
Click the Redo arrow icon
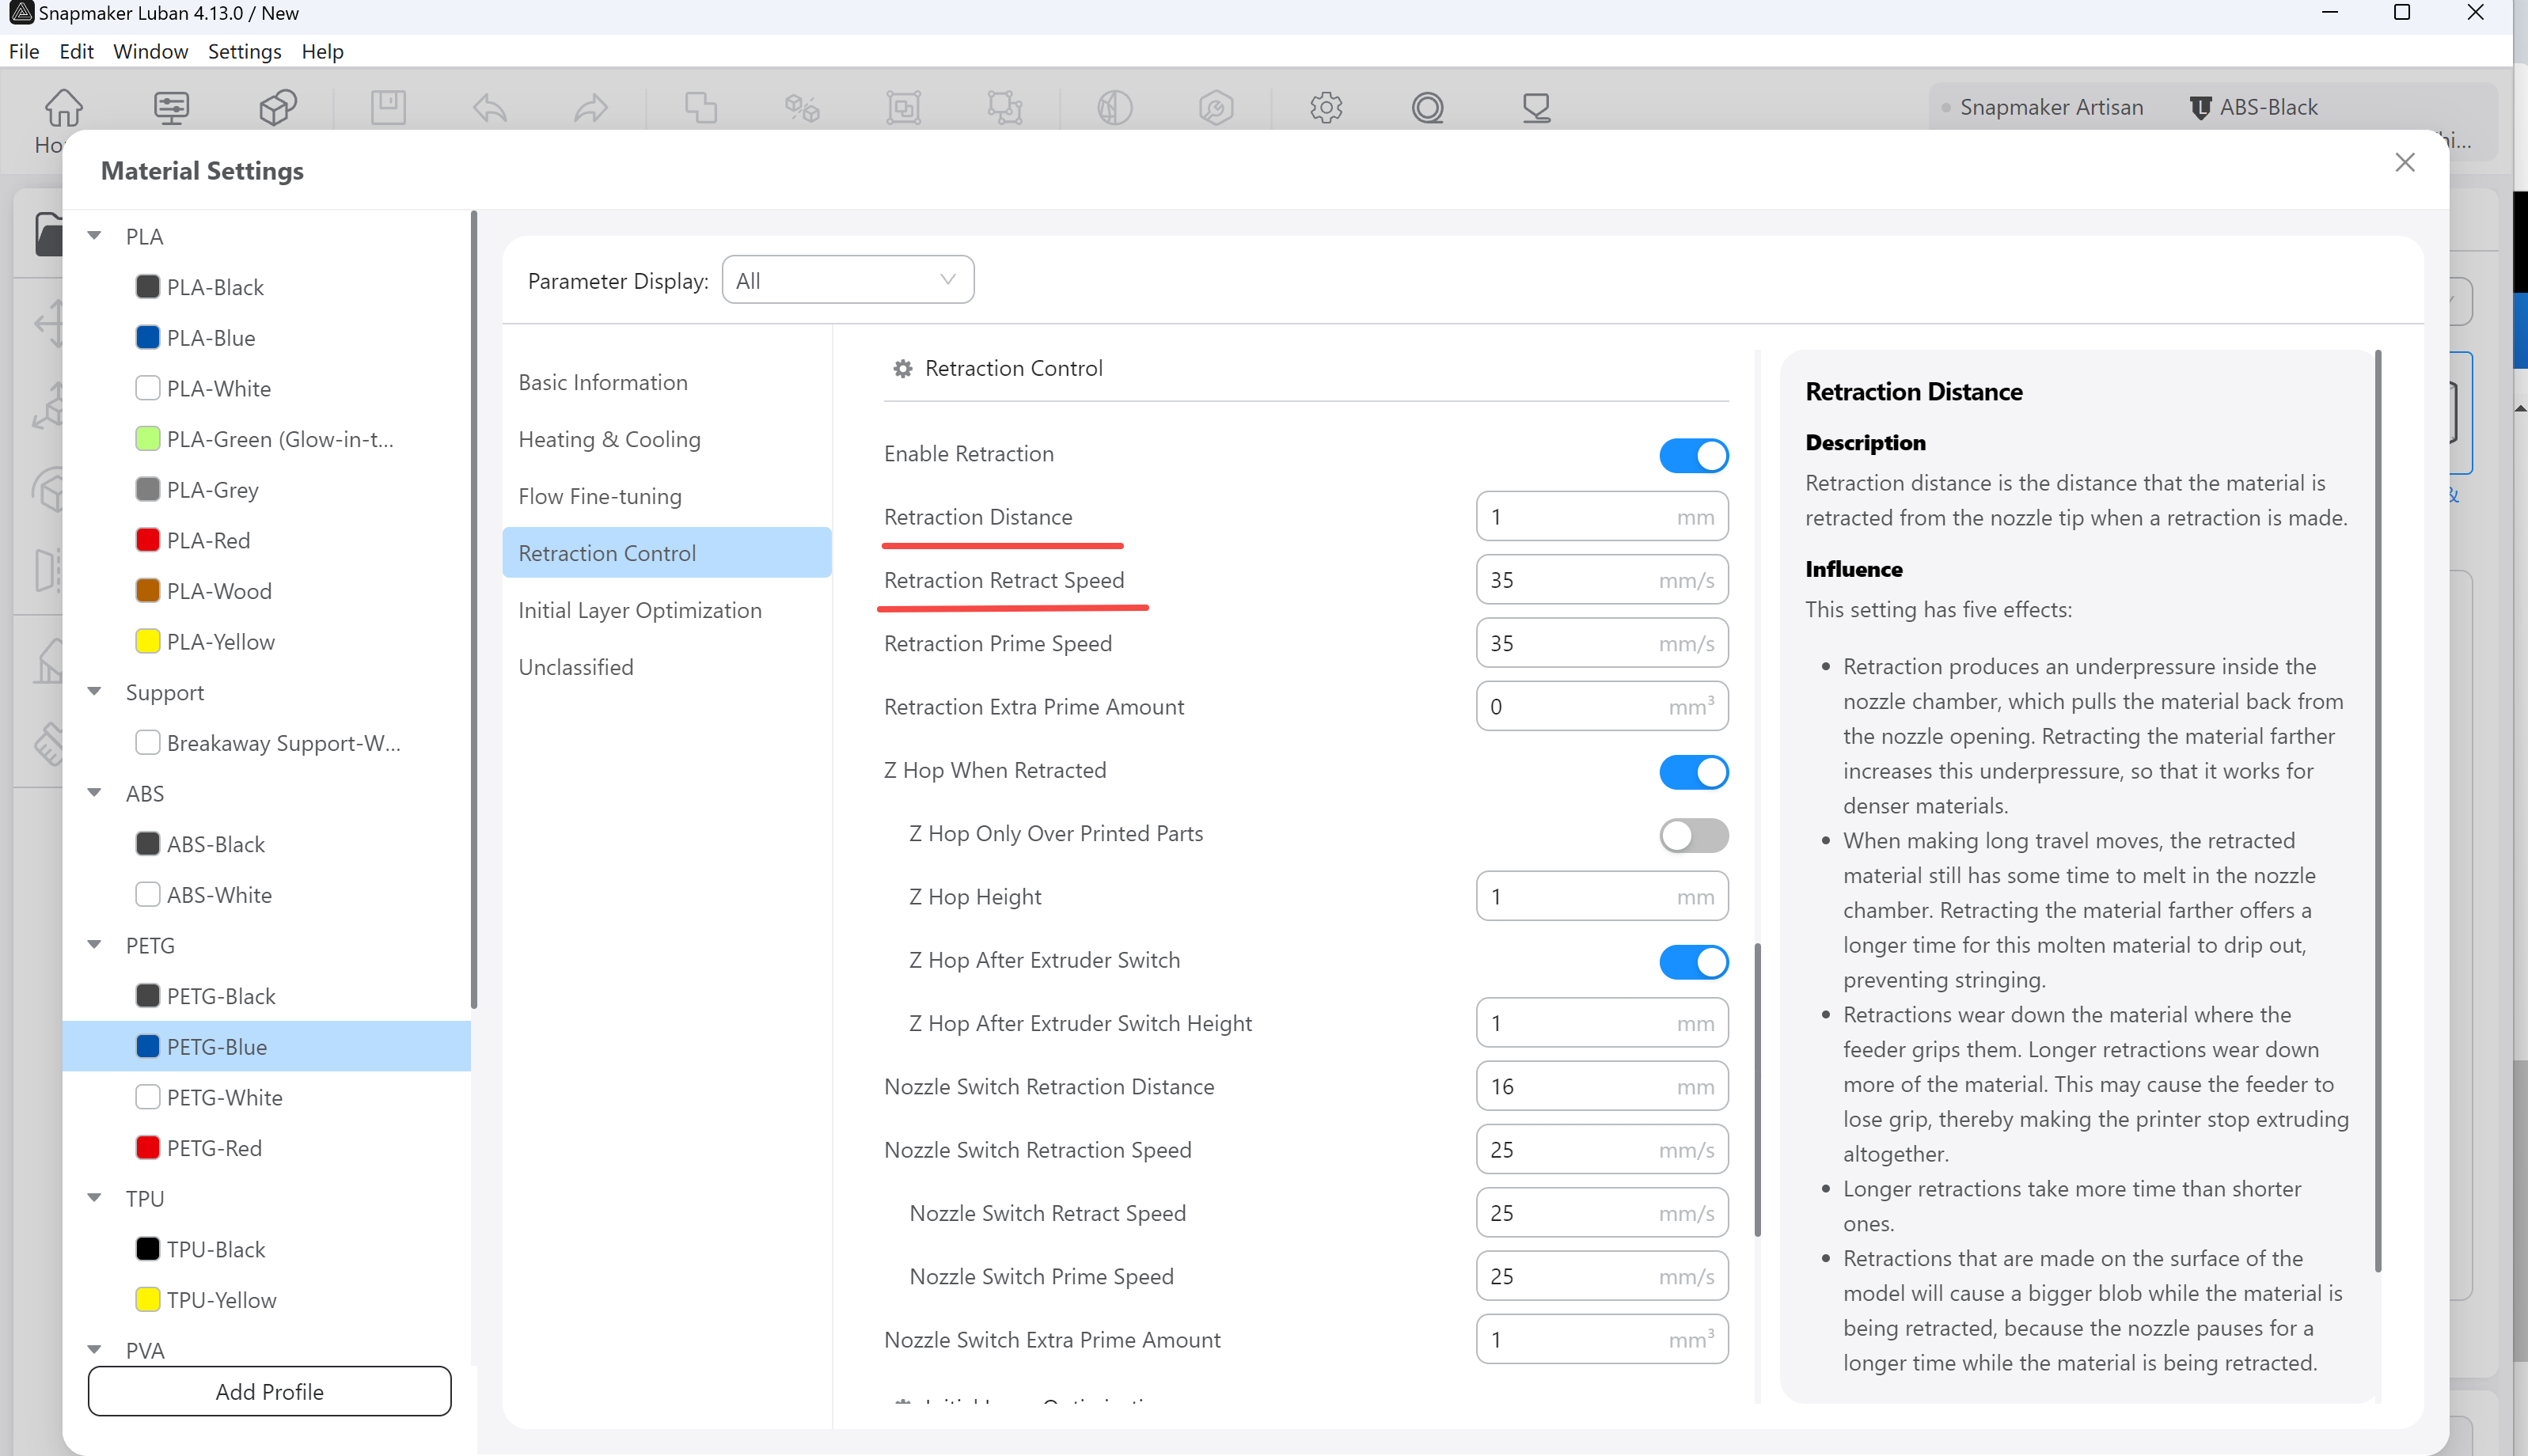coord(592,106)
